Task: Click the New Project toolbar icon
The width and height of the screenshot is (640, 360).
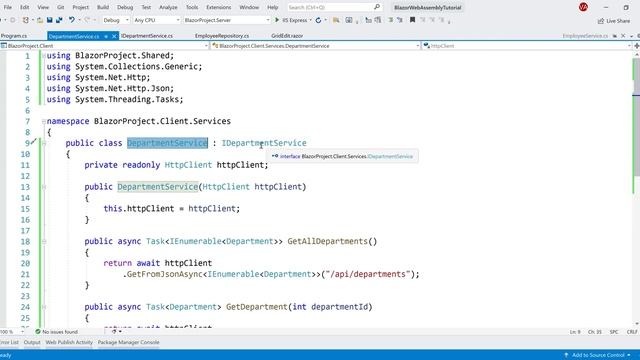Action: click(26, 20)
